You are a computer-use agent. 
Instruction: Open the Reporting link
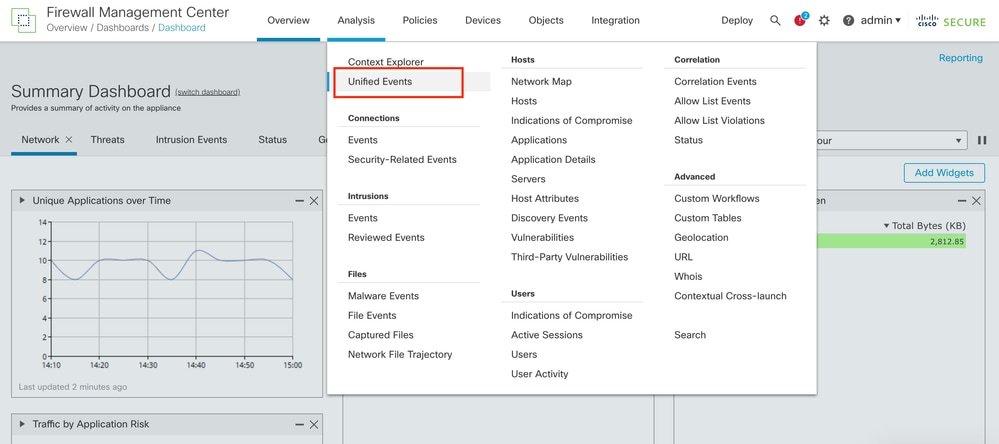[961, 58]
